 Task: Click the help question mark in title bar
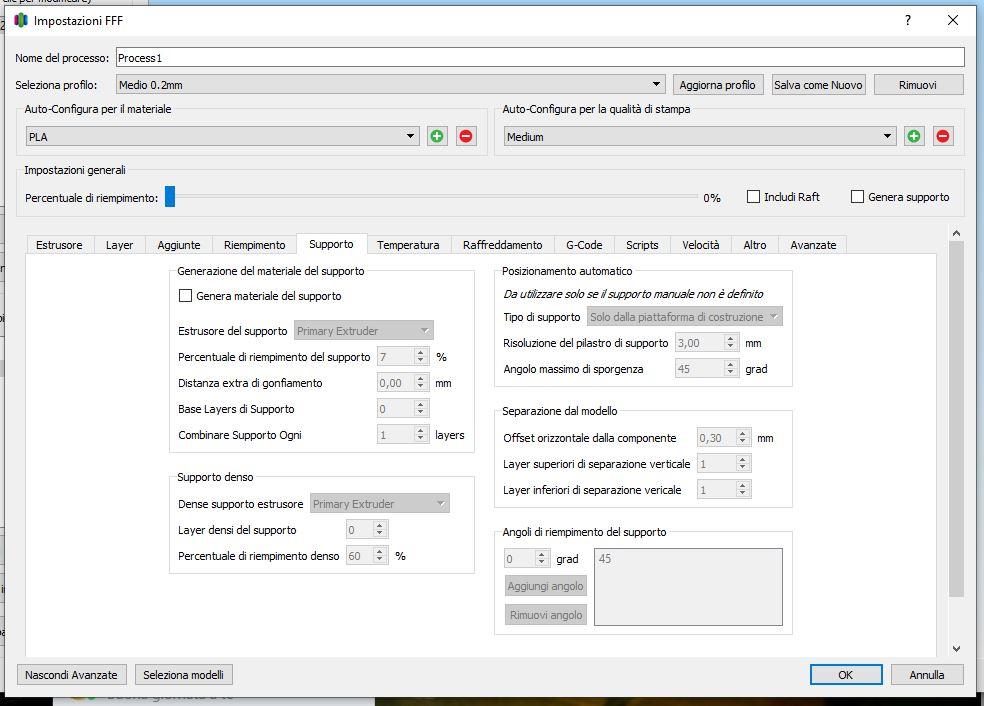tap(908, 20)
